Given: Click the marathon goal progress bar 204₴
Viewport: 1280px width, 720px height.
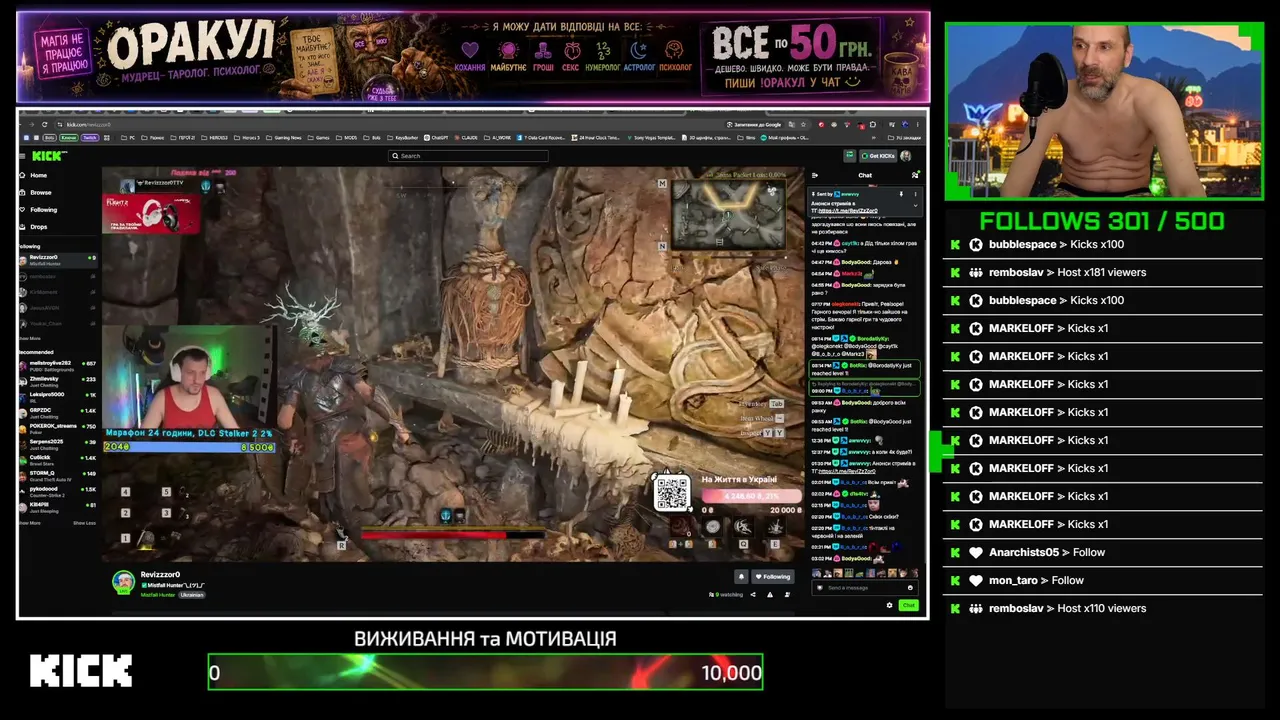Looking at the screenshot, I should tap(189, 446).
